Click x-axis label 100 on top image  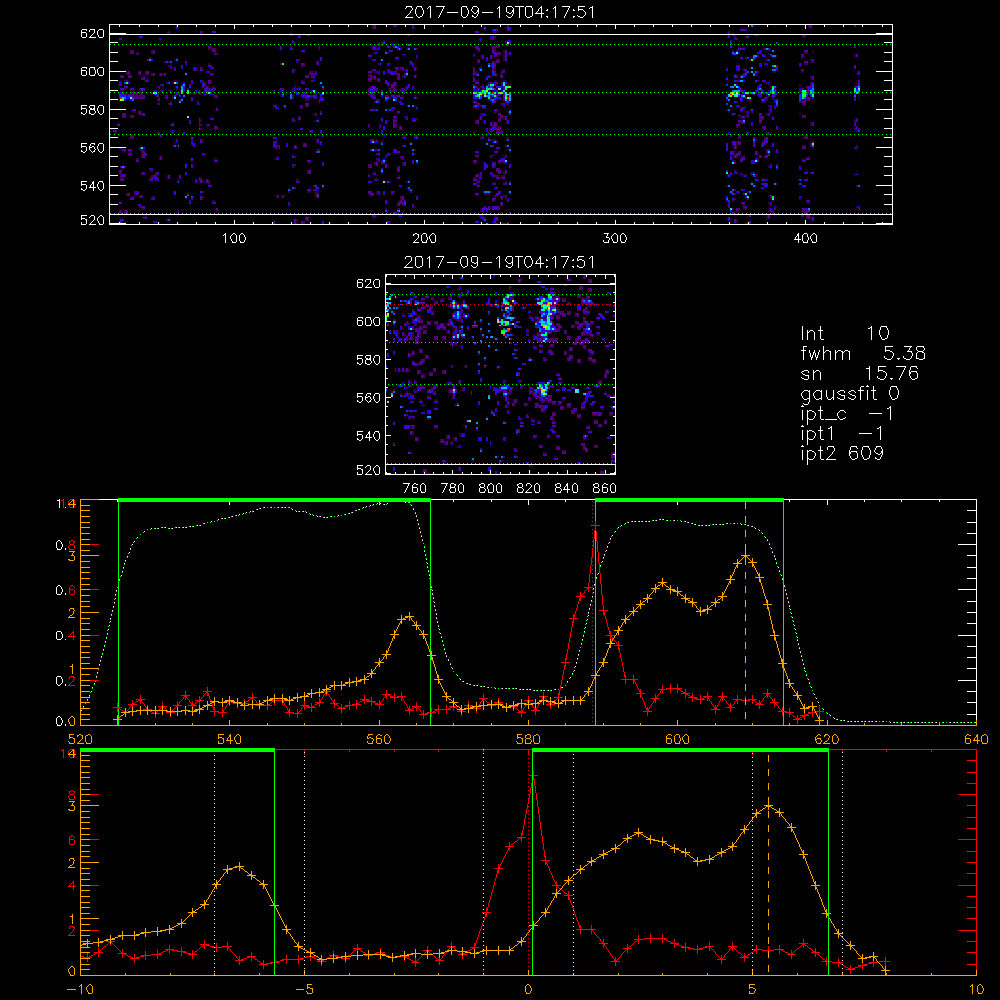[x=233, y=239]
